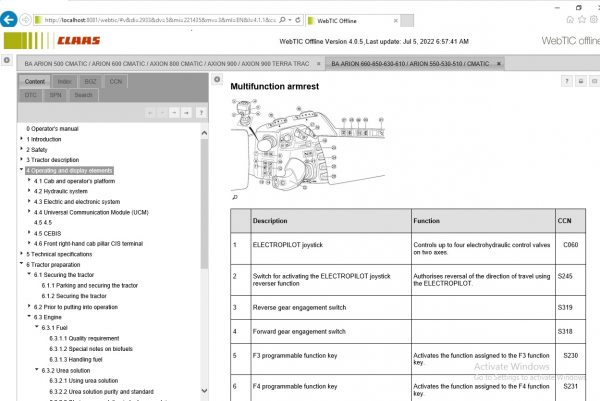The image size is (600, 401).
Task: Collapse navigation pane using icon beside Multifunction armrest
Action: coord(217,79)
